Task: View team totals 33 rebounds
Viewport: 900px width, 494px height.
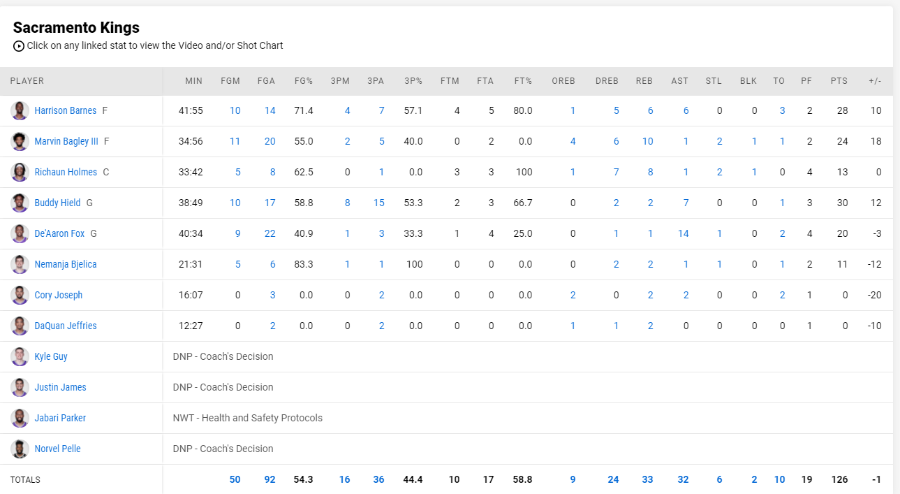Action: click(647, 480)
